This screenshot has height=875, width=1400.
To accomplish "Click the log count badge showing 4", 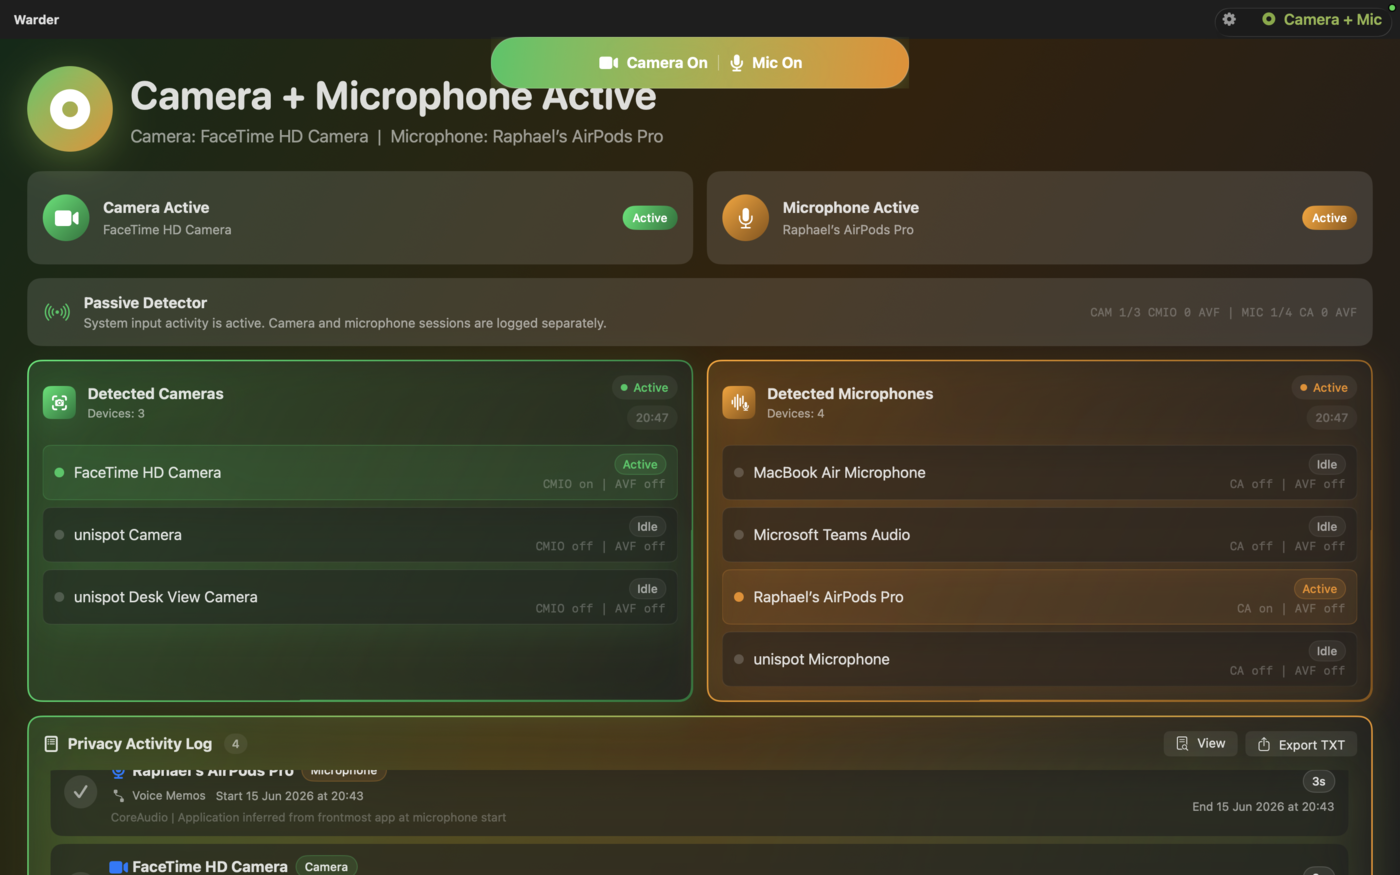I will click(x=235, y=744).
